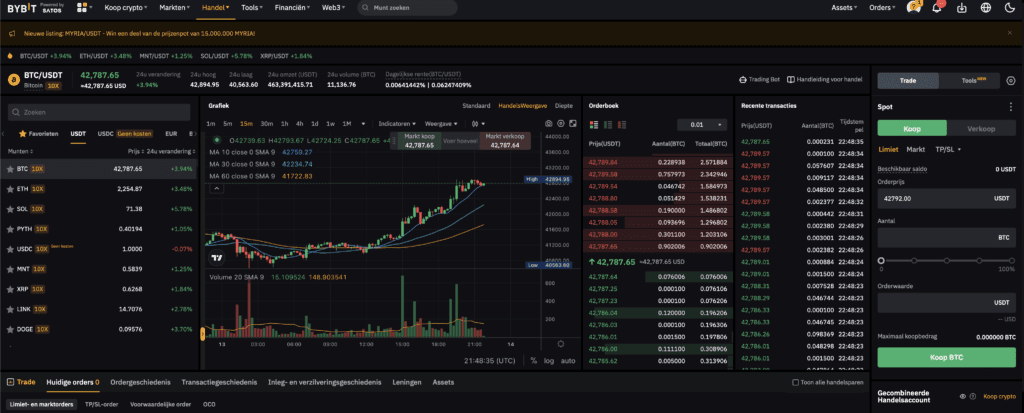
Task: Open the TP/SL order type dropdown
Action: click(x=948, y=149)
